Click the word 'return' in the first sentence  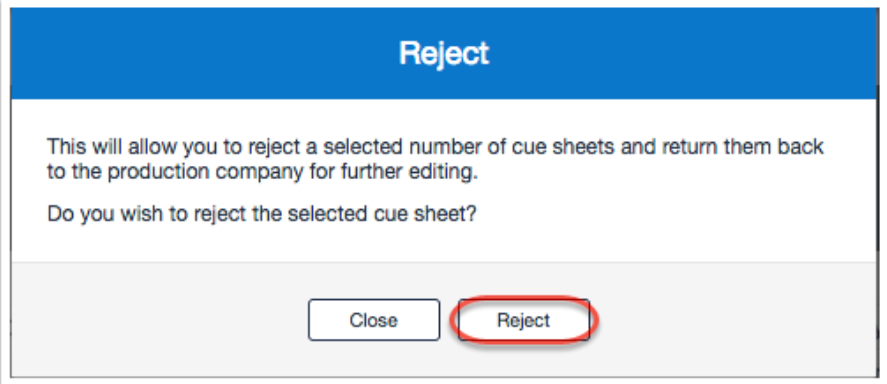click(x=694, y=146)
